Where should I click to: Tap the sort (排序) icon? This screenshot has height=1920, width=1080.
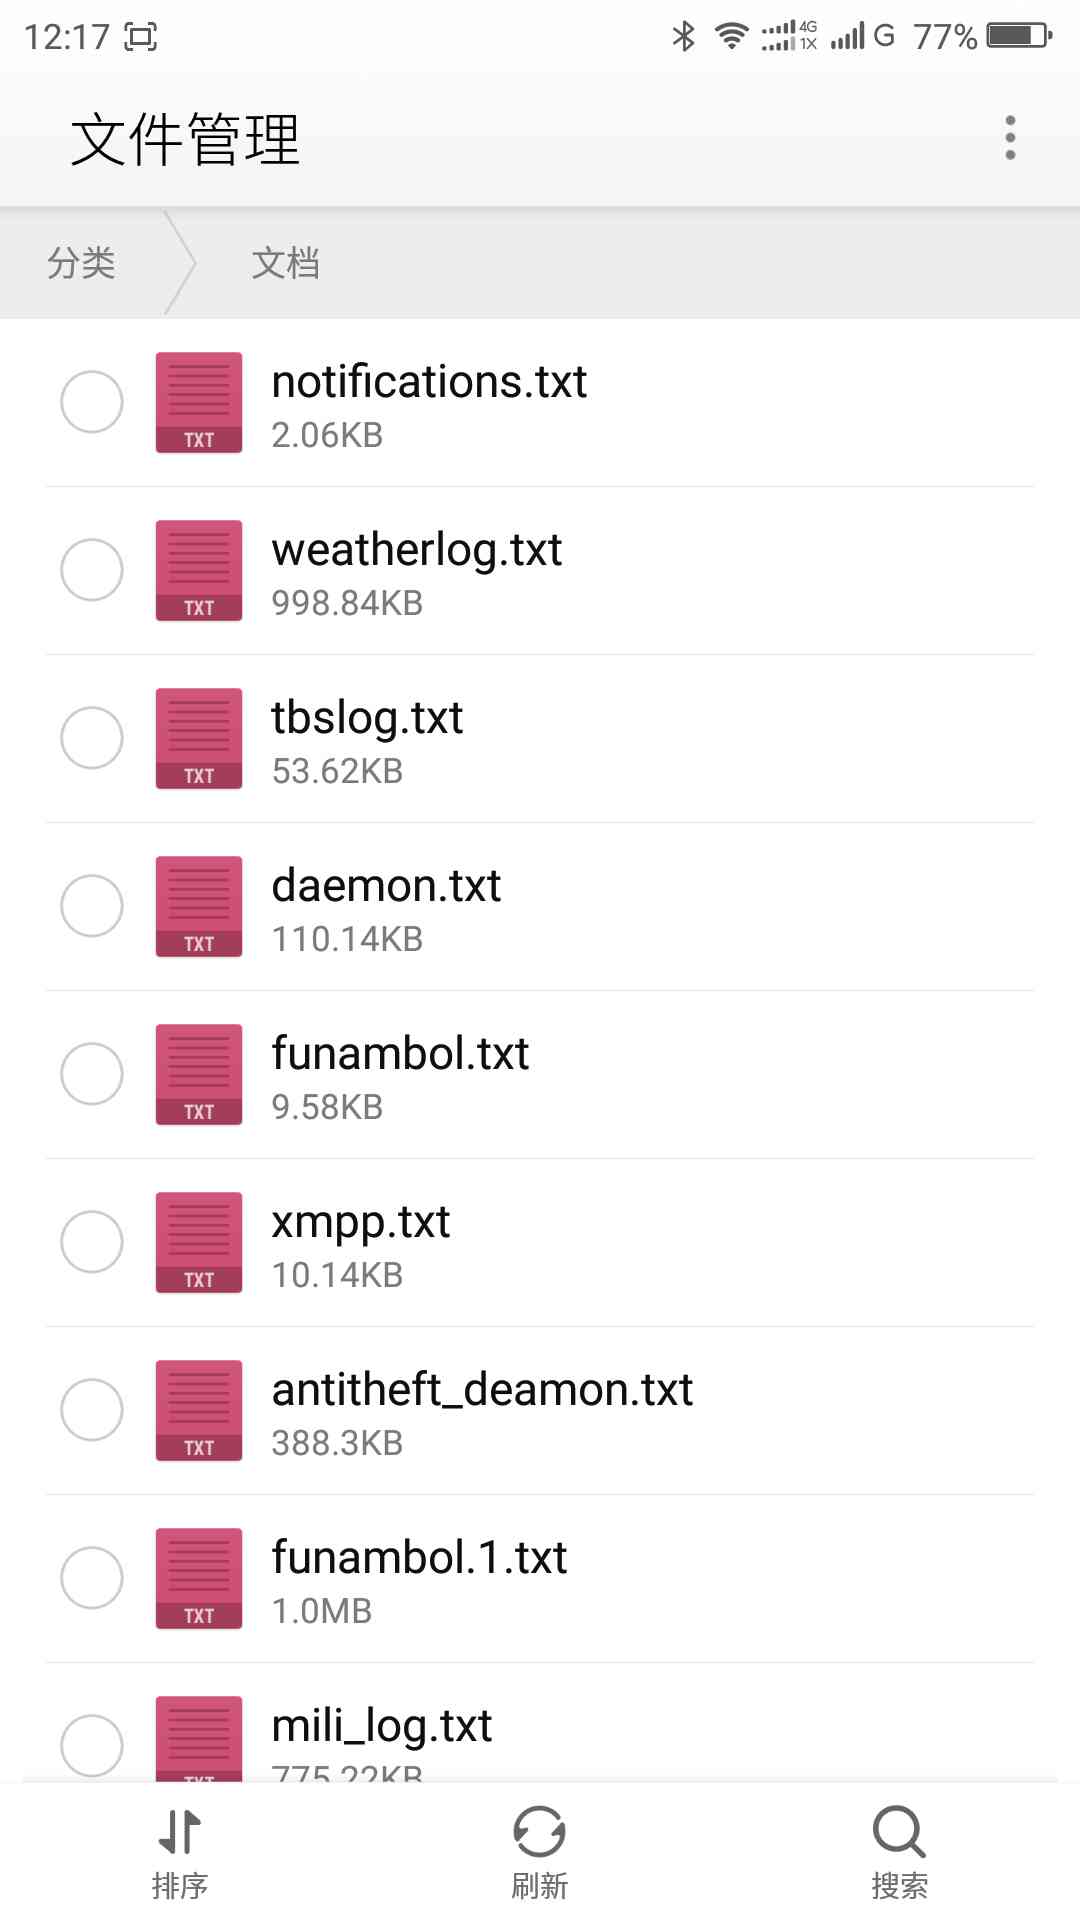[x=180, y=1832]
